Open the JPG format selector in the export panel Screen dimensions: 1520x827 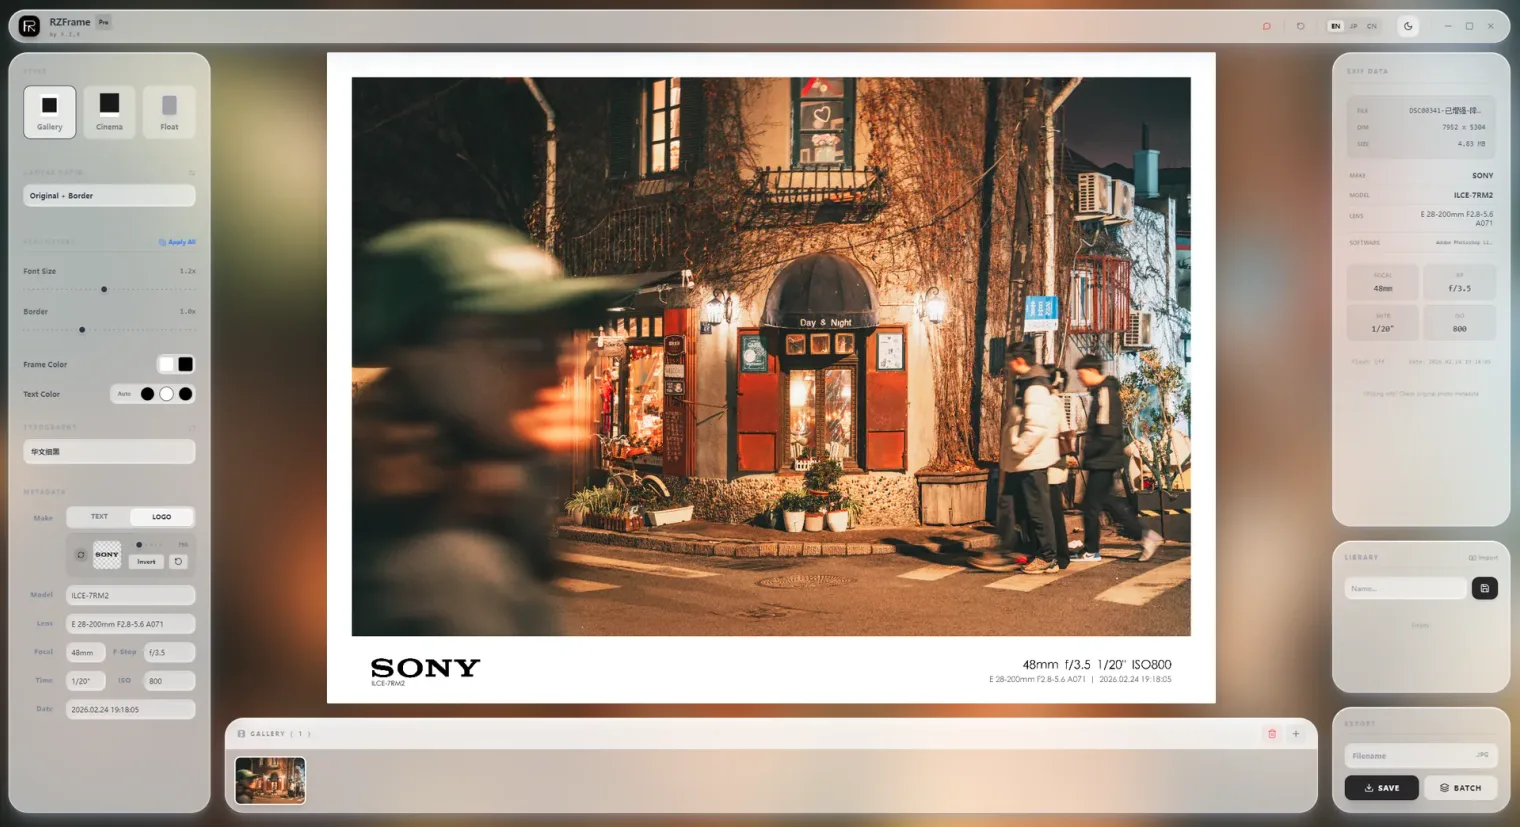point(1482,755)
